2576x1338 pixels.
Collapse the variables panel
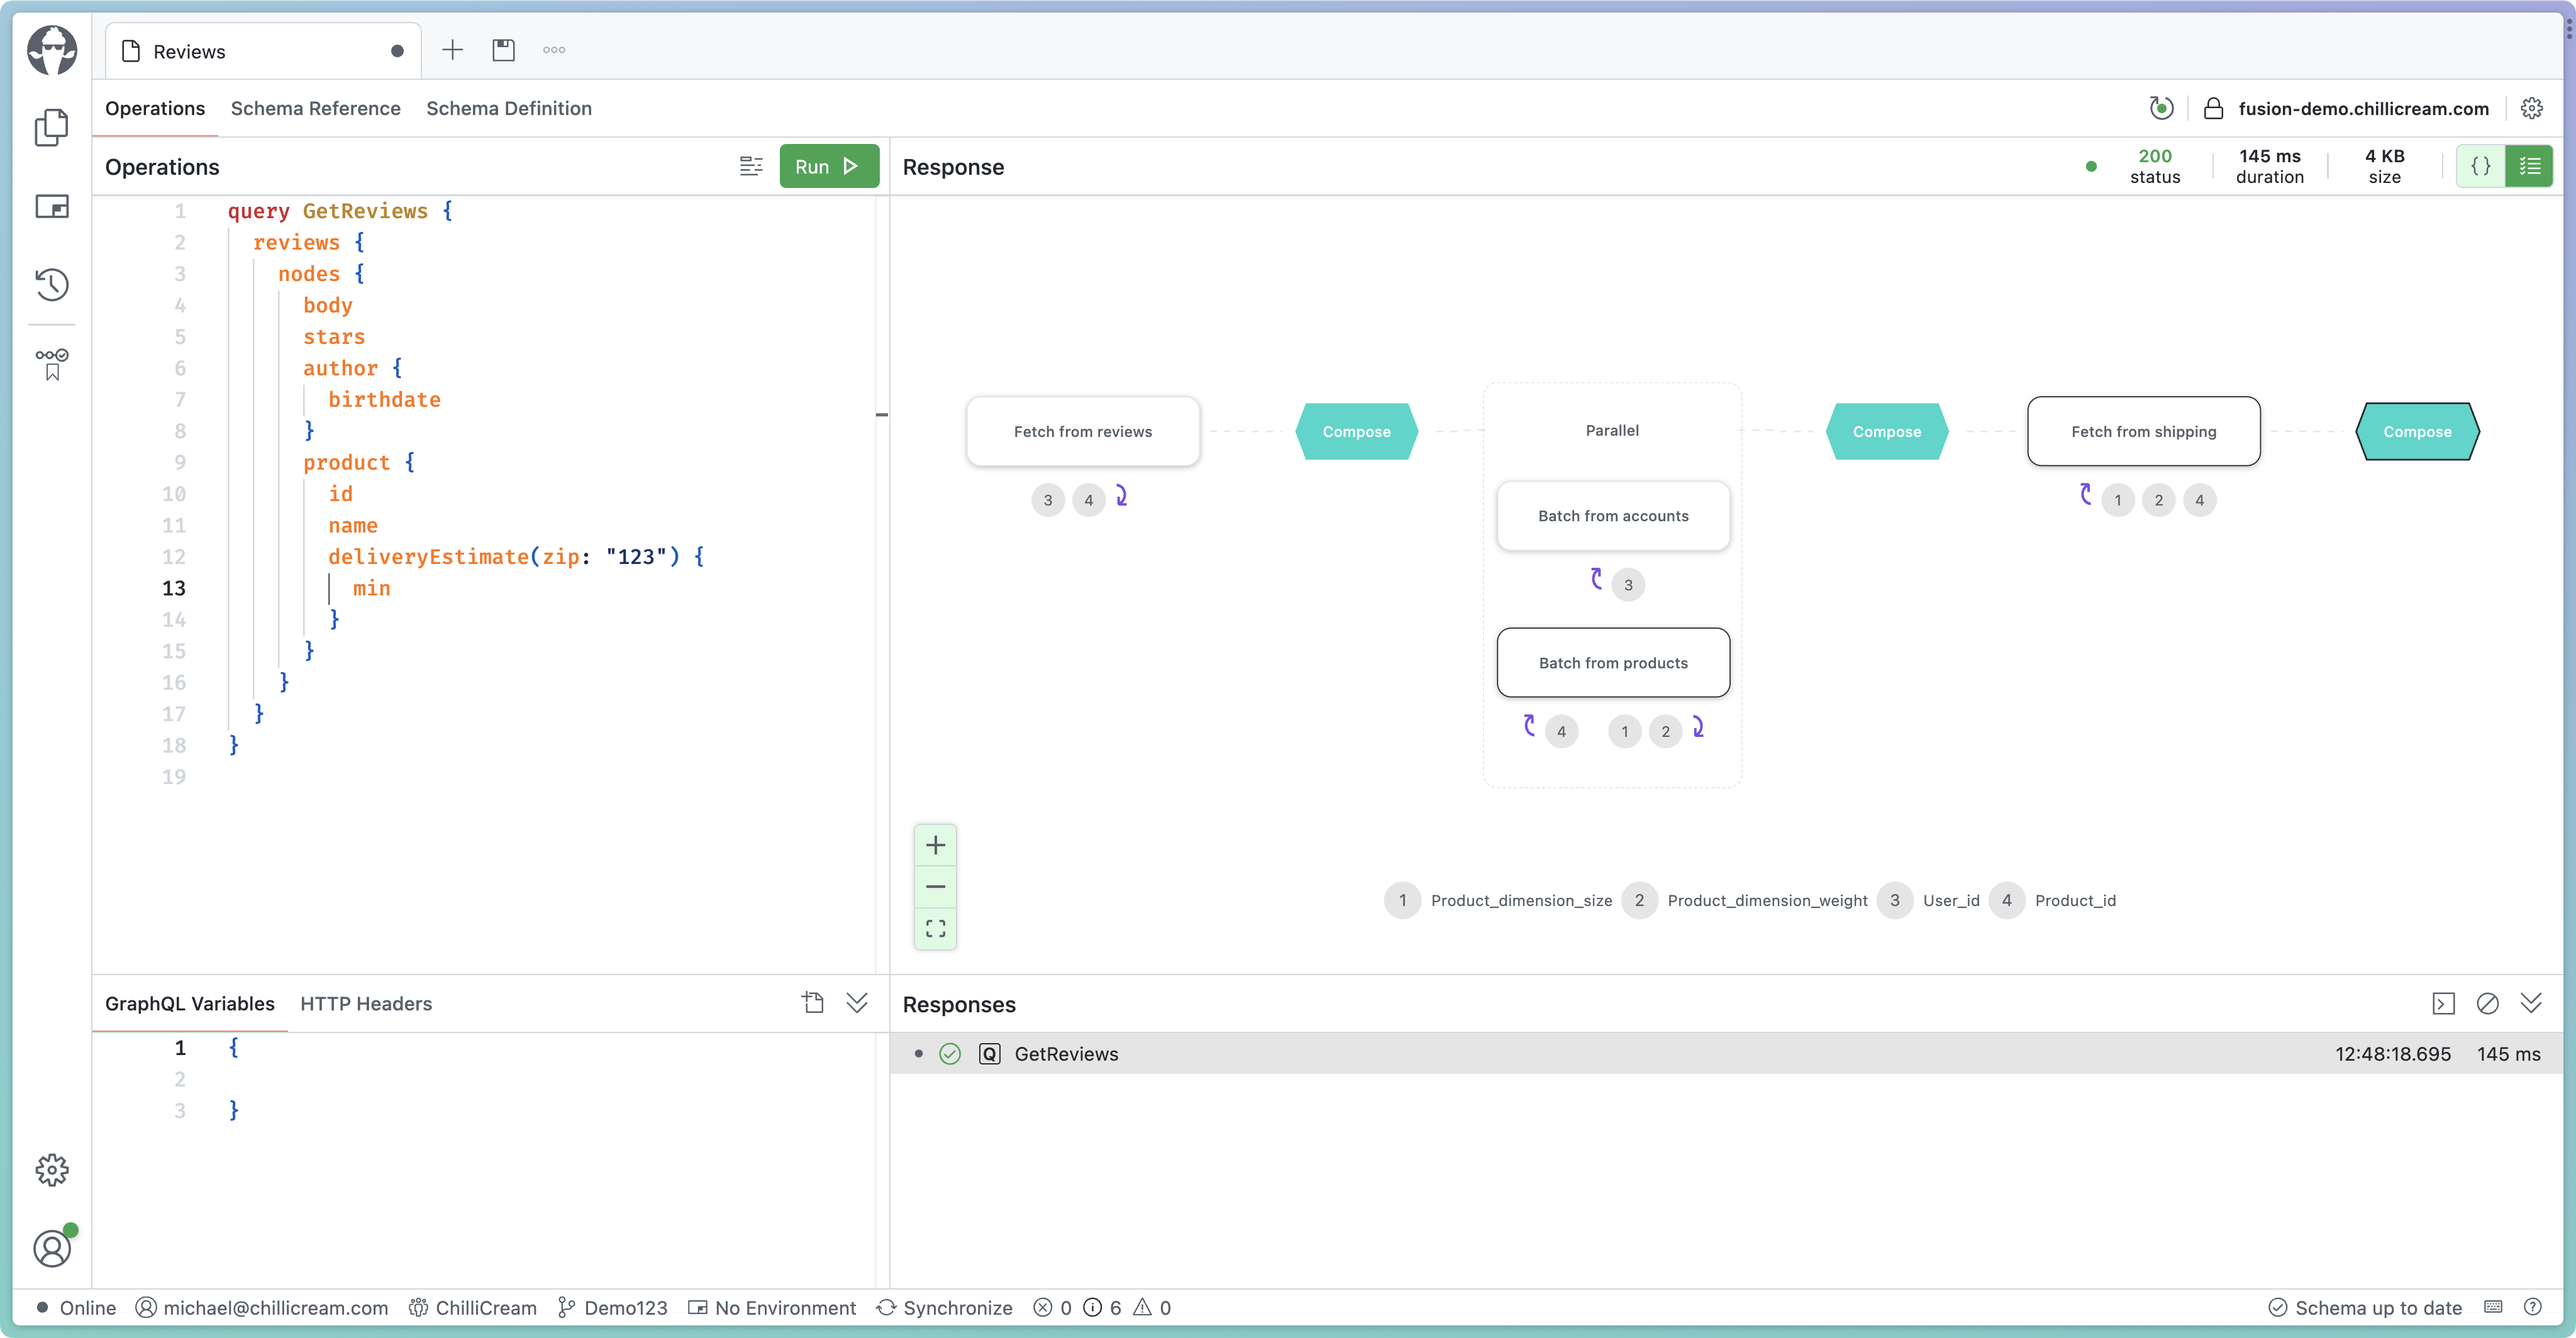click(x=857, y=1003)
